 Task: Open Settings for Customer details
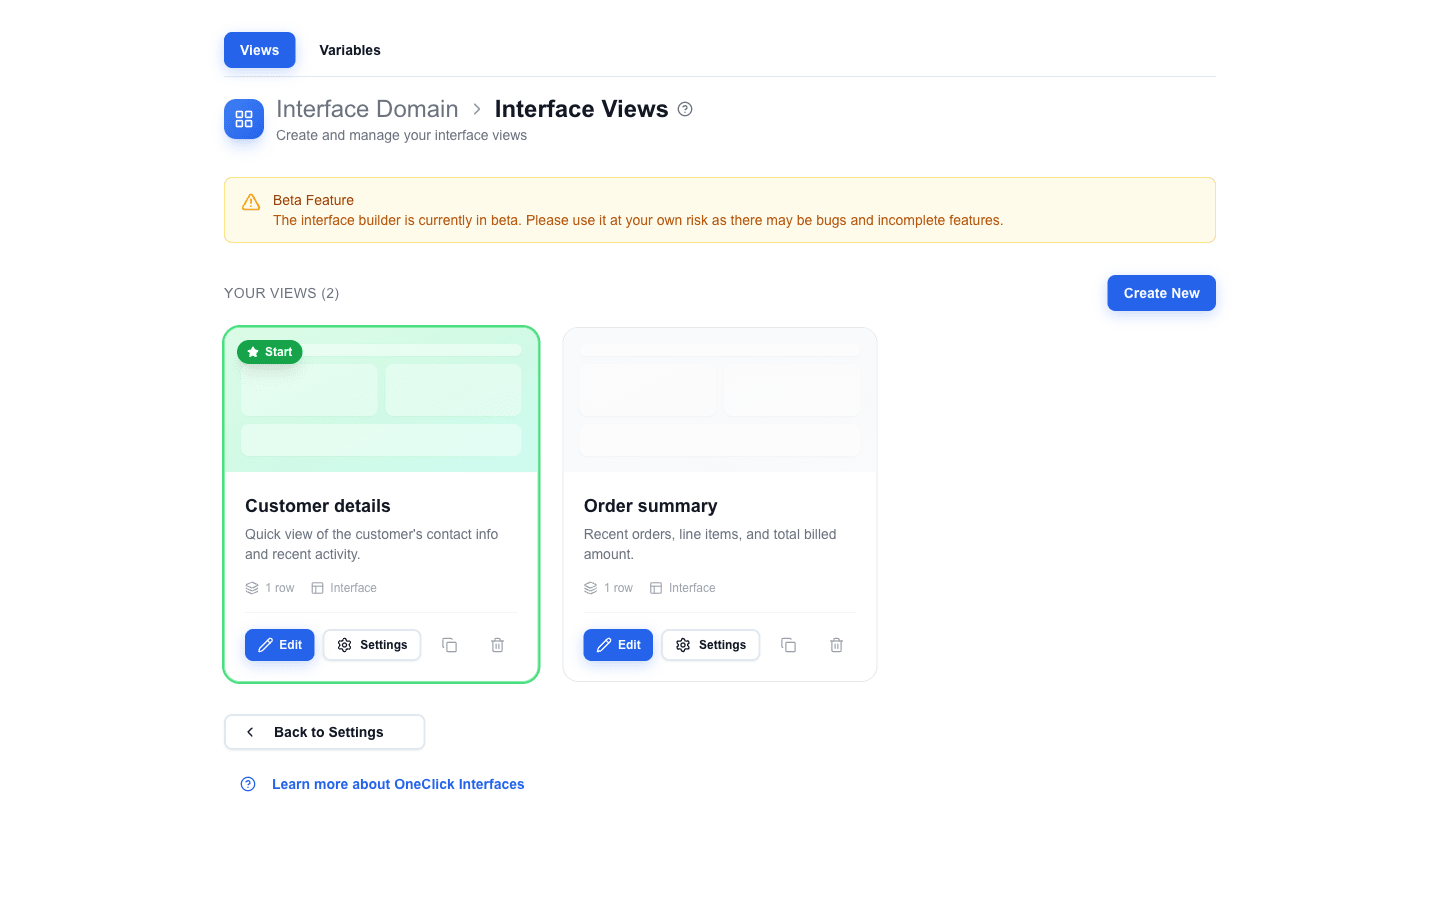[x=372, y=645]
